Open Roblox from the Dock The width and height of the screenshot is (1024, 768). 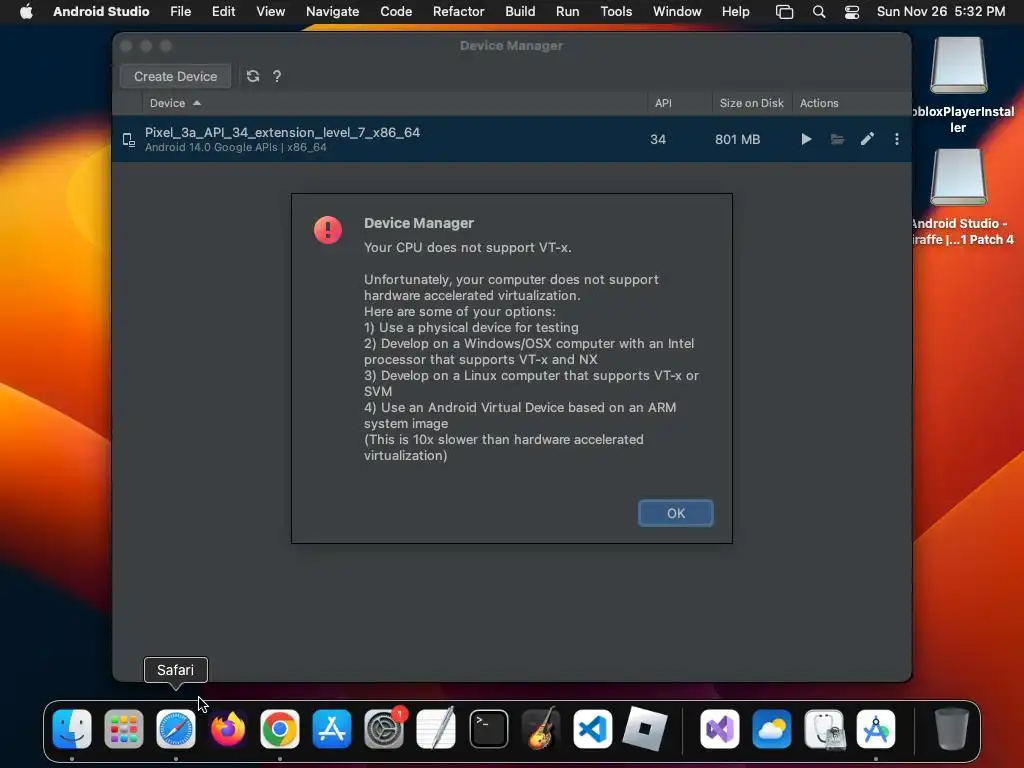pyautogui.click(x=645, y=729)
